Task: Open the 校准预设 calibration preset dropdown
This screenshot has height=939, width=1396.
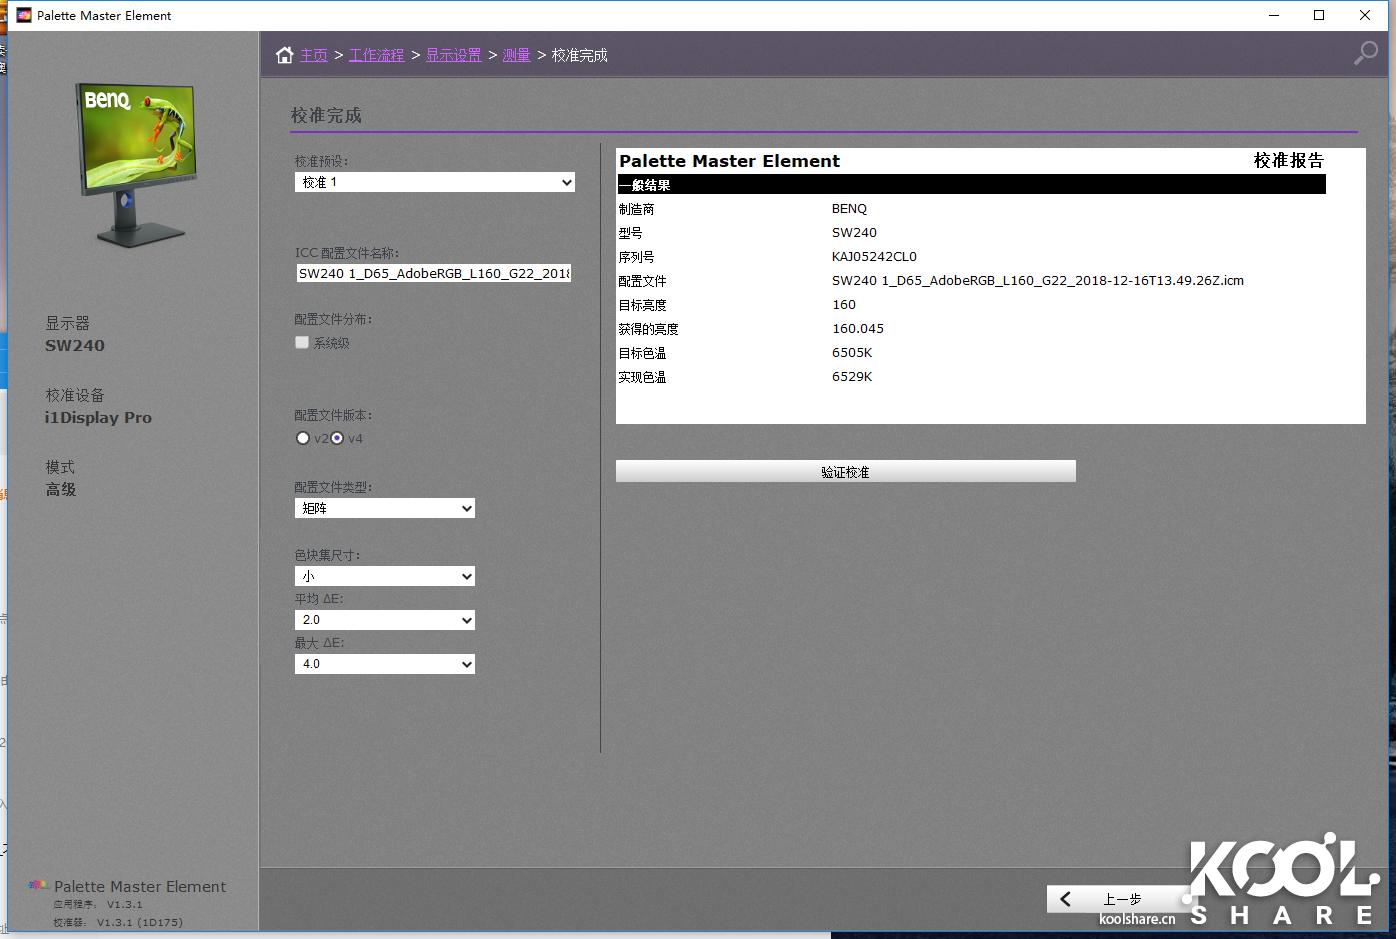Action: tap(434, 182)
